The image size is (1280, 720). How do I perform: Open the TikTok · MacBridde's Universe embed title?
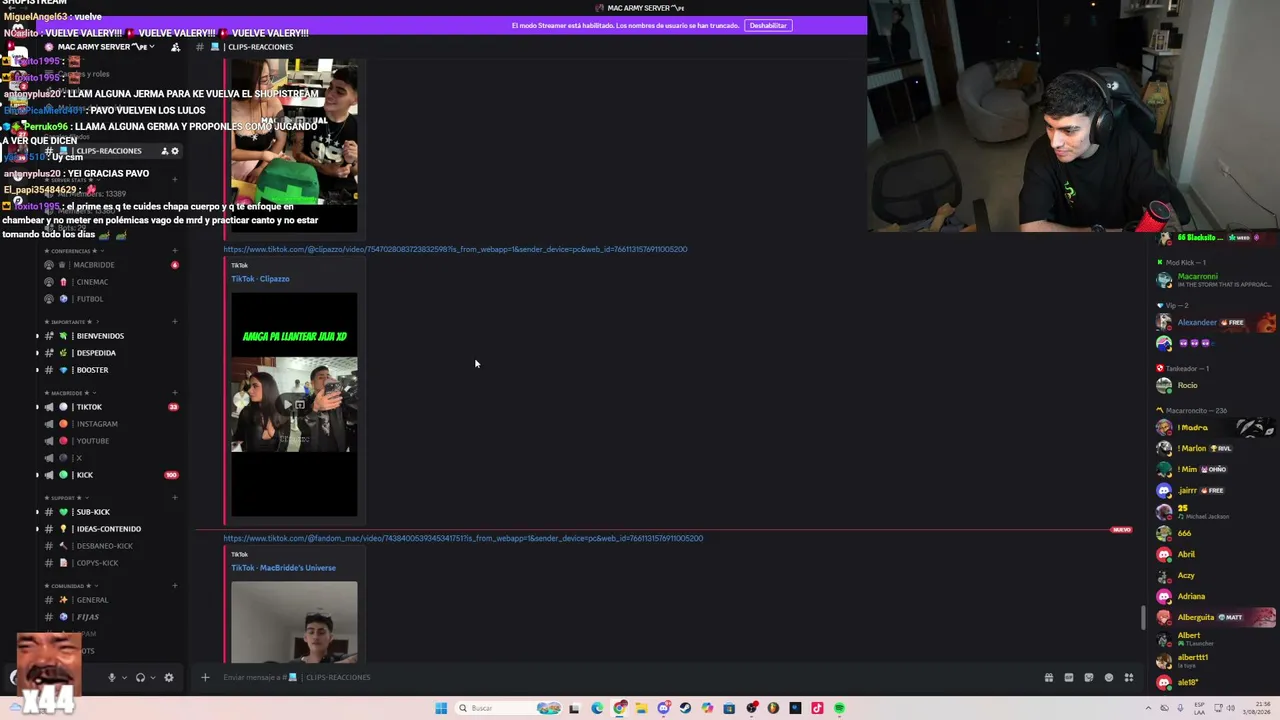(x=283, y=568)
